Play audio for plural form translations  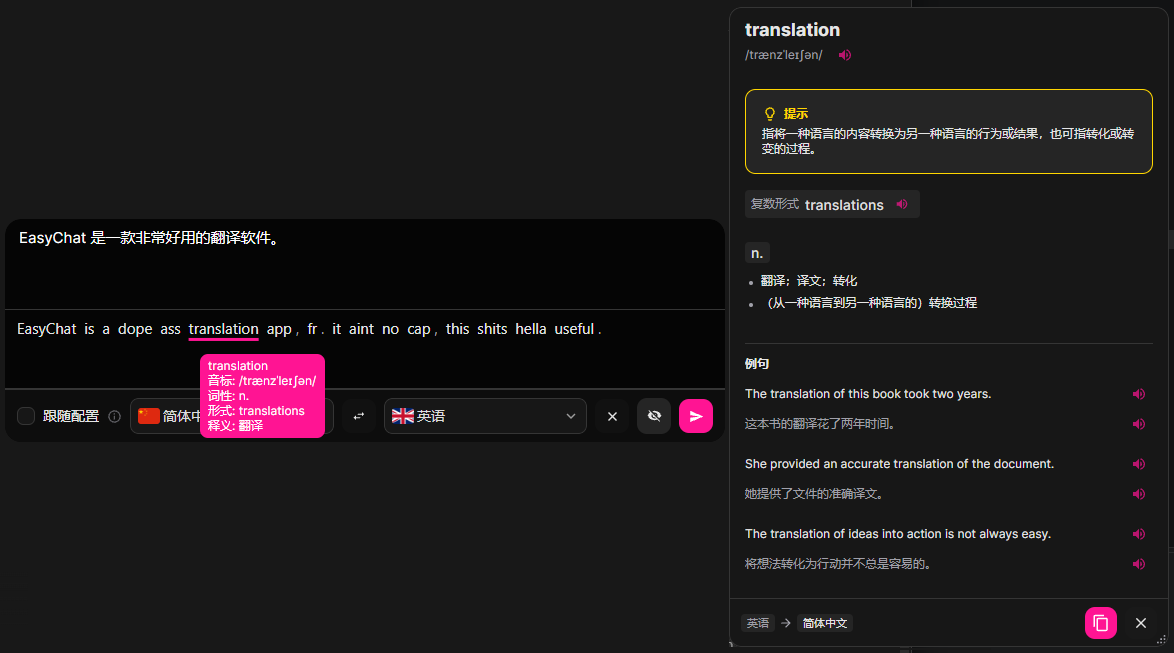click(902, 204)
